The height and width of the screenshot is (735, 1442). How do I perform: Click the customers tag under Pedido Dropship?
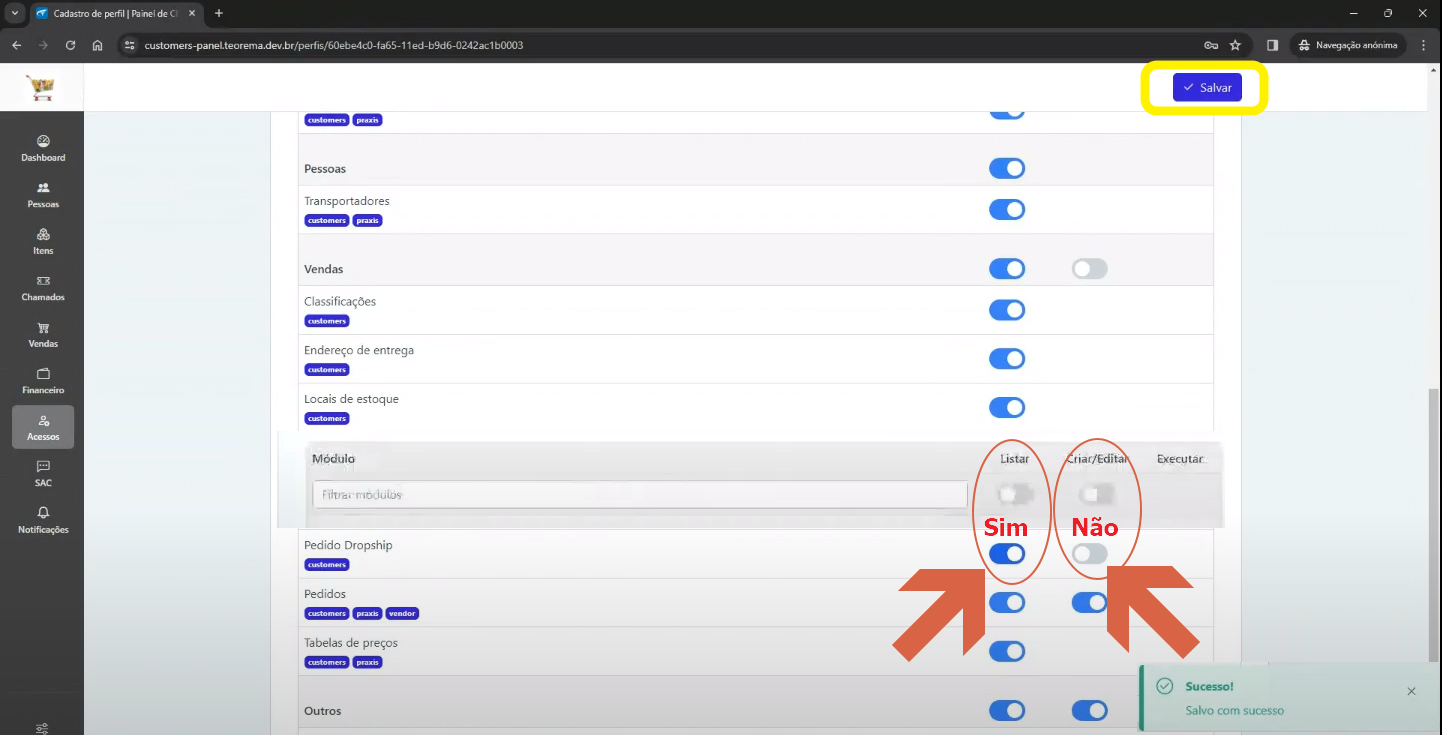tap(327, 564)
